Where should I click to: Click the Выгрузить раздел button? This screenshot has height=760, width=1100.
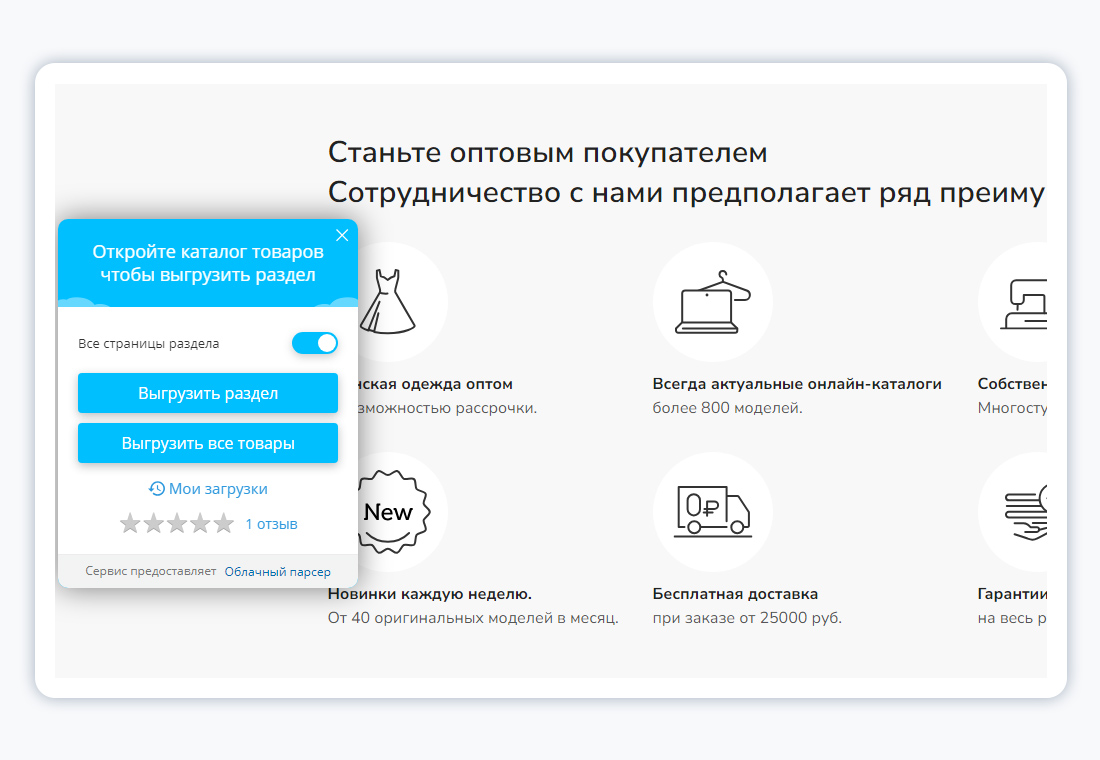[x=207, y=393]
